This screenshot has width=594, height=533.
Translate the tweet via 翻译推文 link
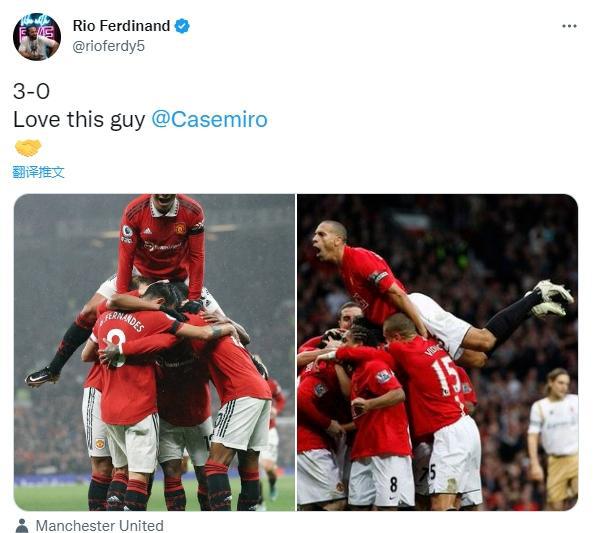click(x=38, y=172)
